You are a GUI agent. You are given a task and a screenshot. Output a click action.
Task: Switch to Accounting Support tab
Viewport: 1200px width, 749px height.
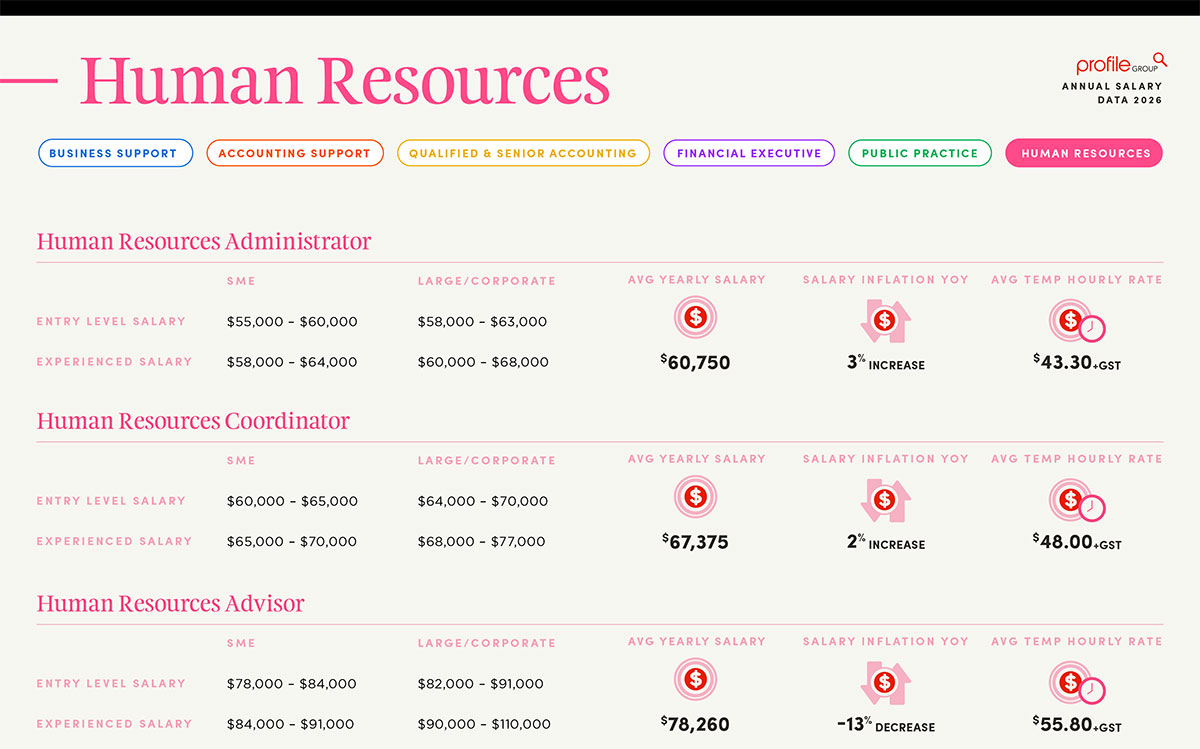pyautogui.click(x=295, y=153)
